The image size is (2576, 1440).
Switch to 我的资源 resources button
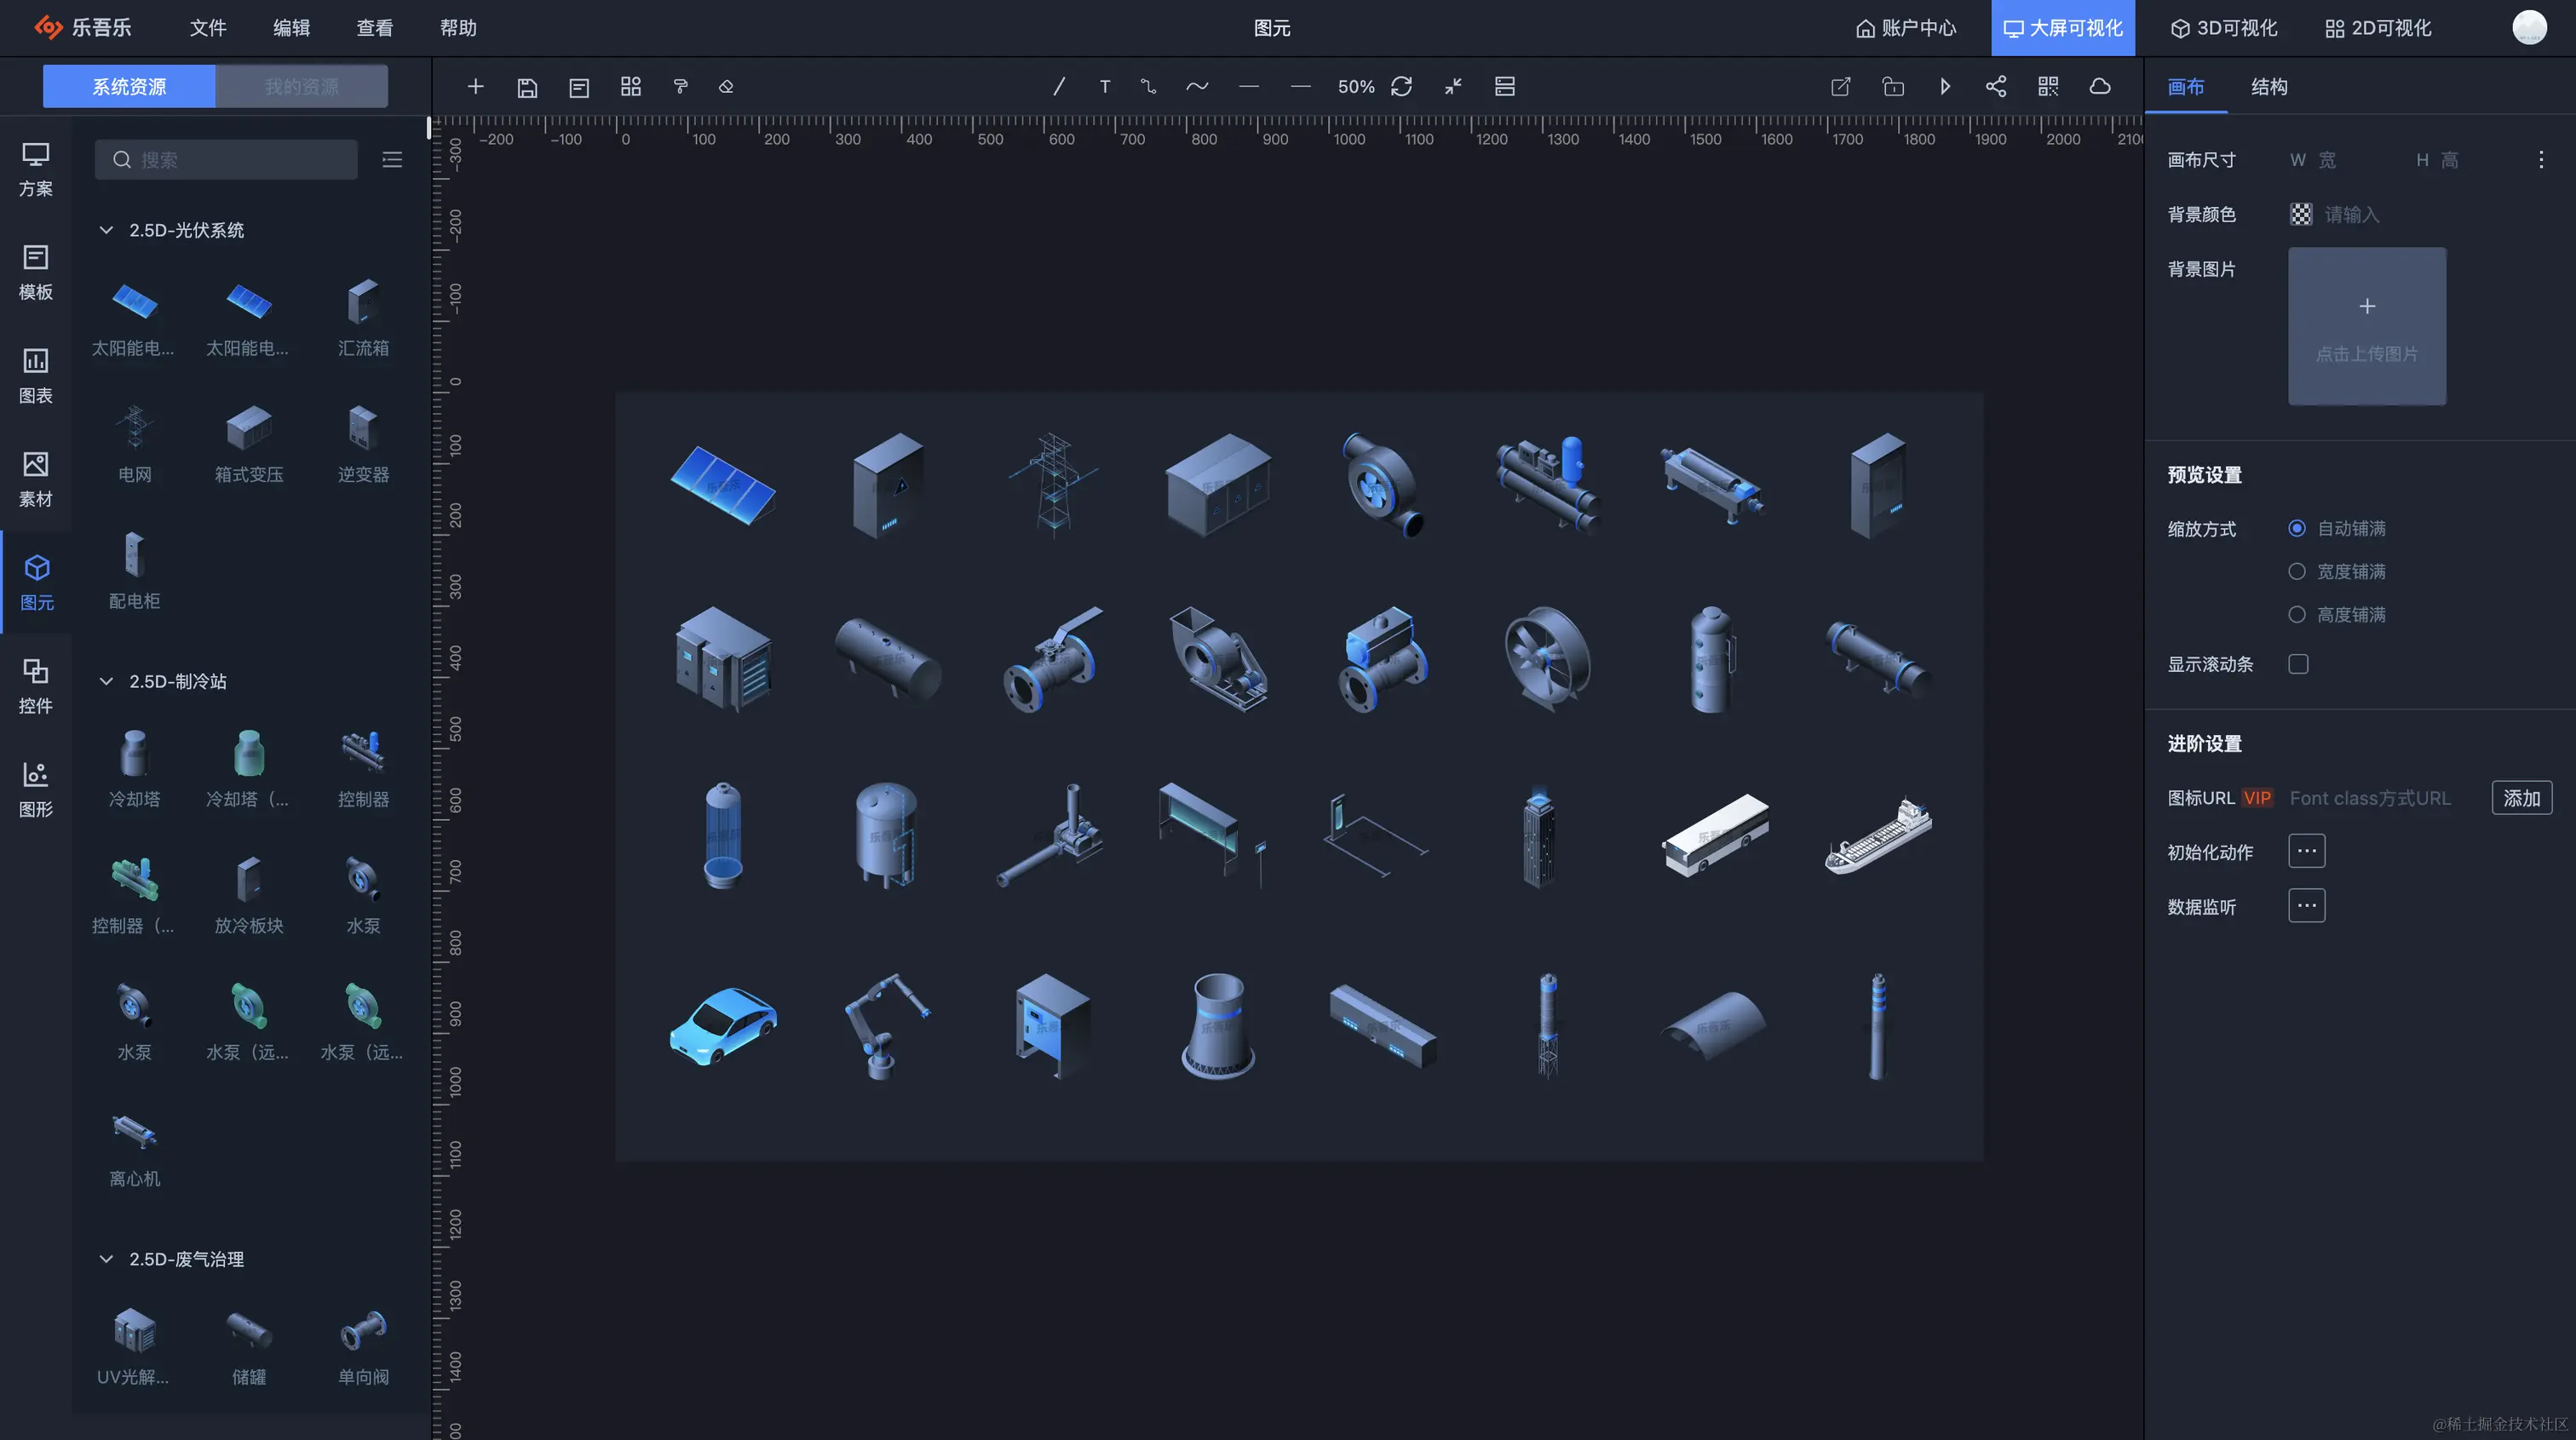click(x=301, y=87)
